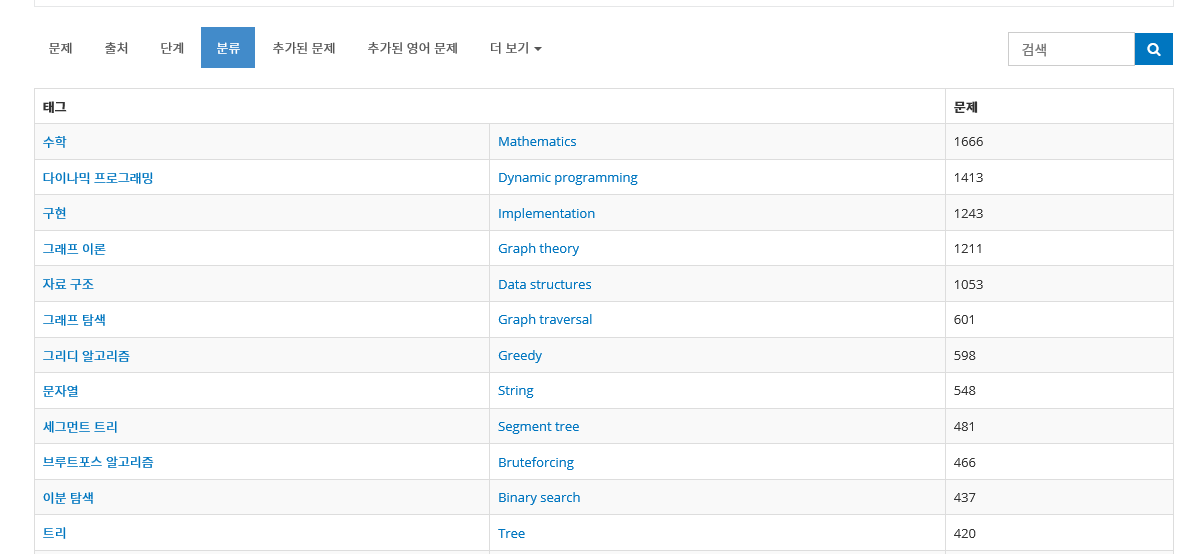Open the 자료 구조 tag
Image resolution: width=1185 pixels, height=554 pixels.
[x=68, y=284]
